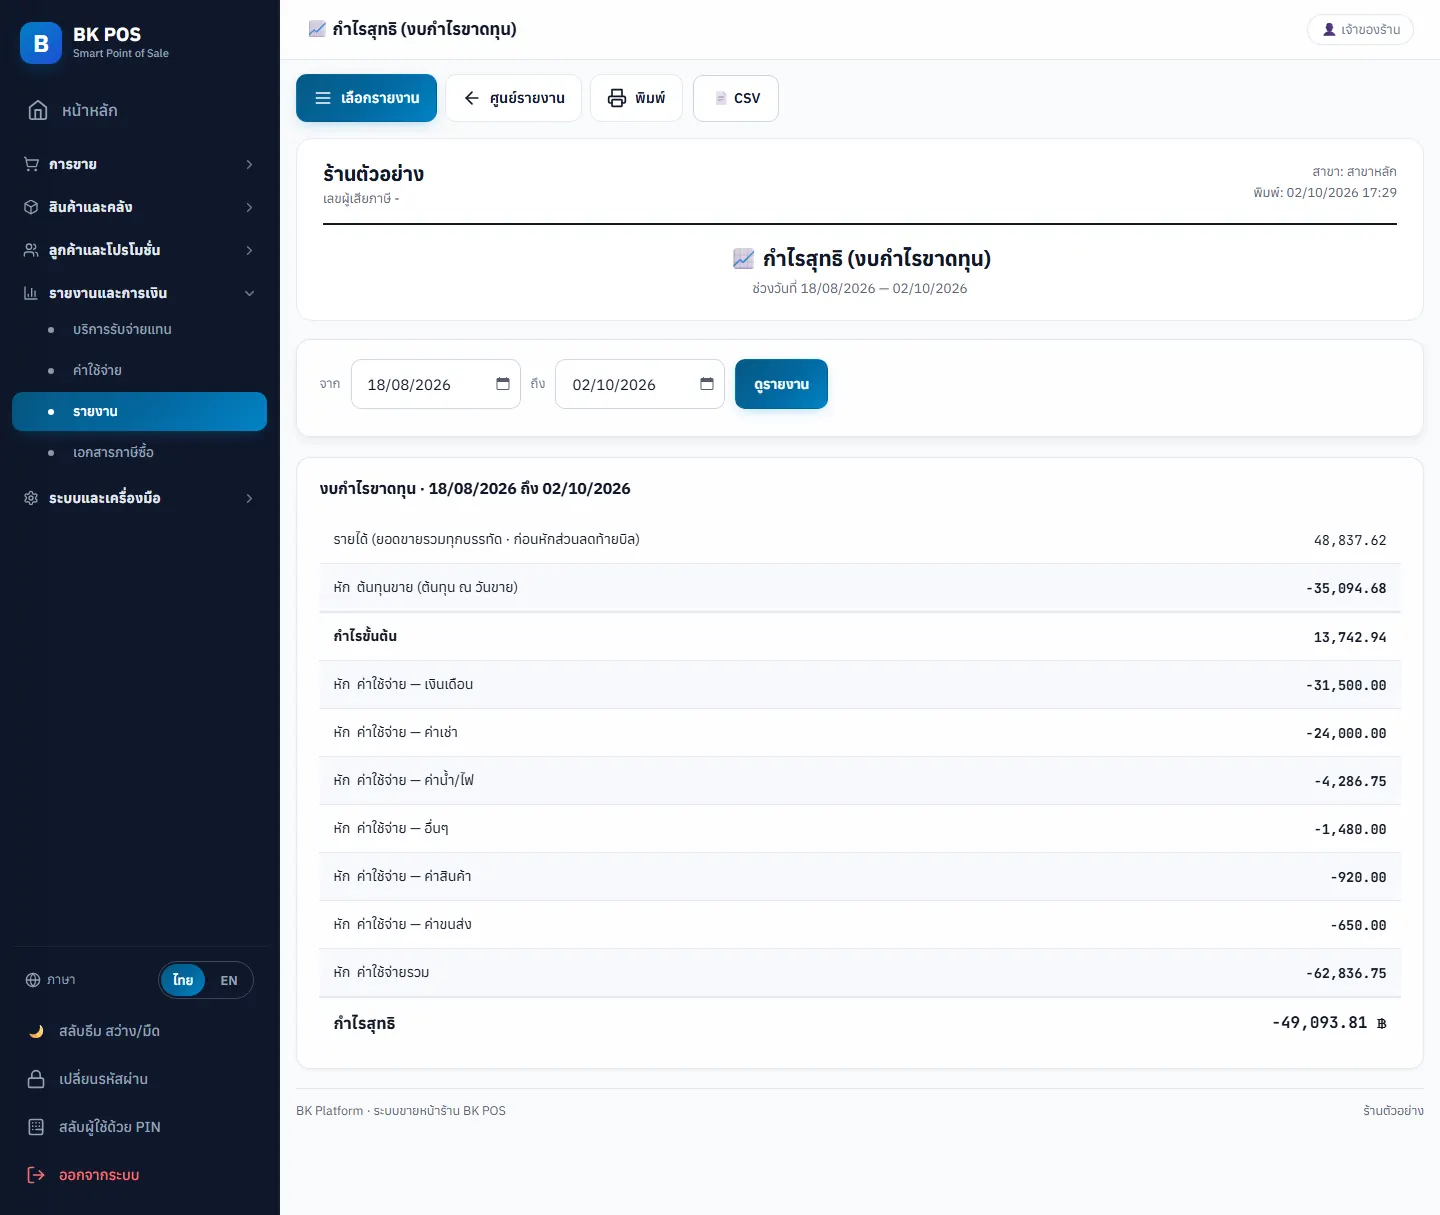Image resolution: width=1440 pixels, height=1215 pixels.
Task: Click the ดูรายงาน button
Action: click(781, 384)
